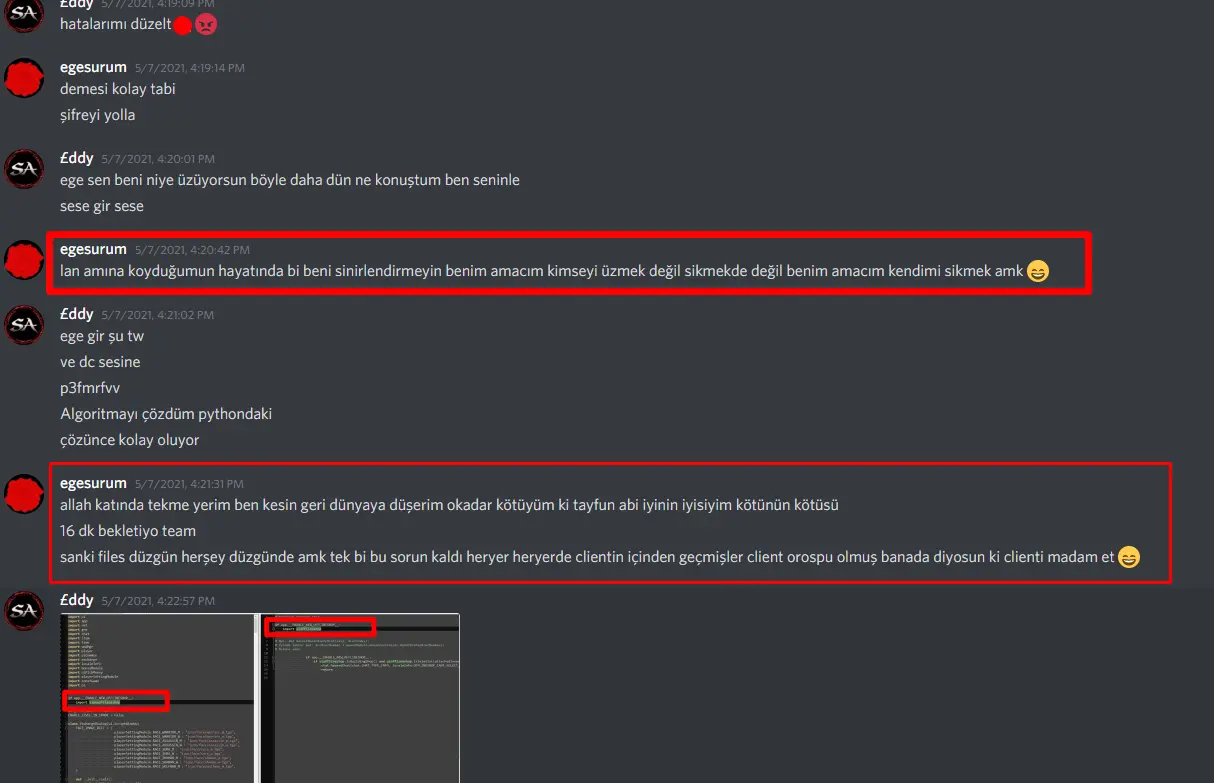Click £ddy's avatar beside 4:20:01 message

(24, 169)
